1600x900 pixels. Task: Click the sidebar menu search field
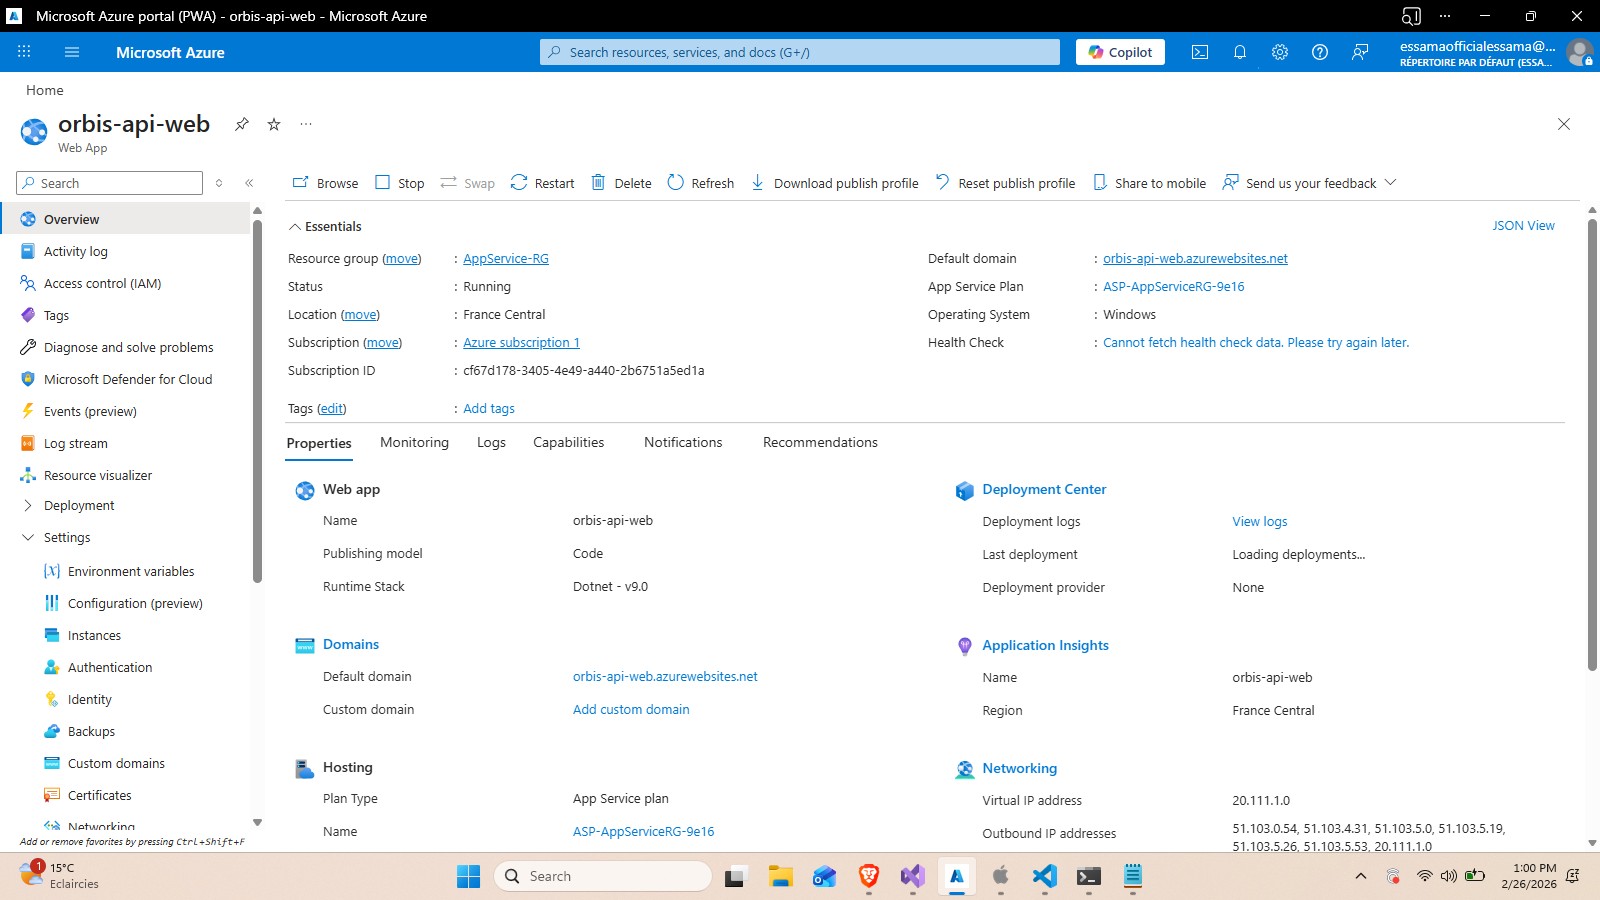point(110,183)
